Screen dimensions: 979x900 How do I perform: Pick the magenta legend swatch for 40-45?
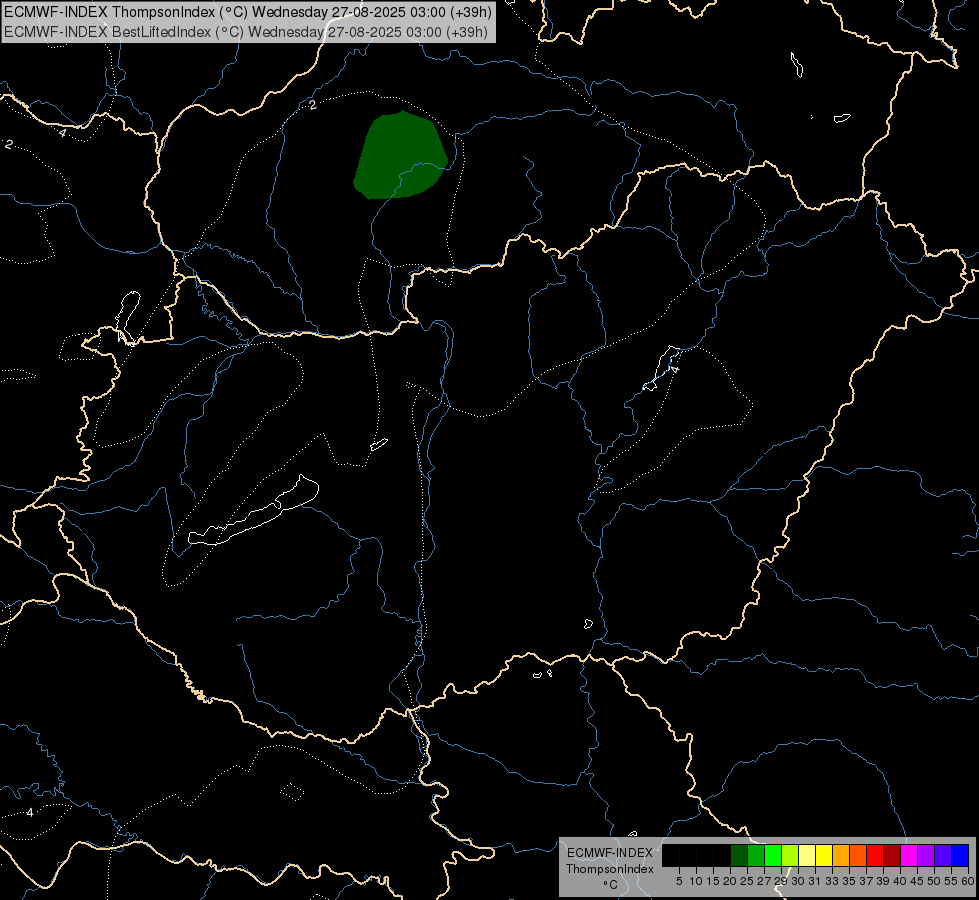(x=909, y=855)
